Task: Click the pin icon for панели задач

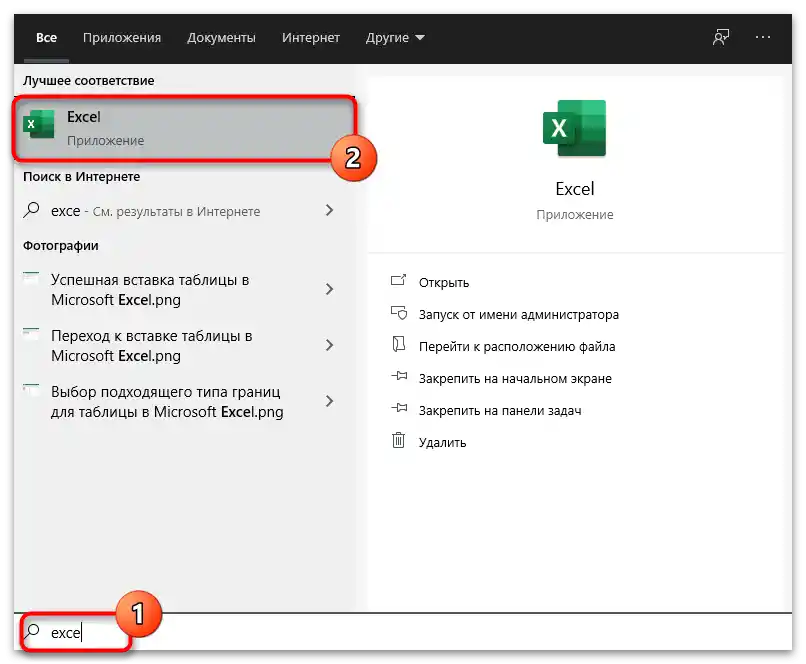Action: click(399, 409)
